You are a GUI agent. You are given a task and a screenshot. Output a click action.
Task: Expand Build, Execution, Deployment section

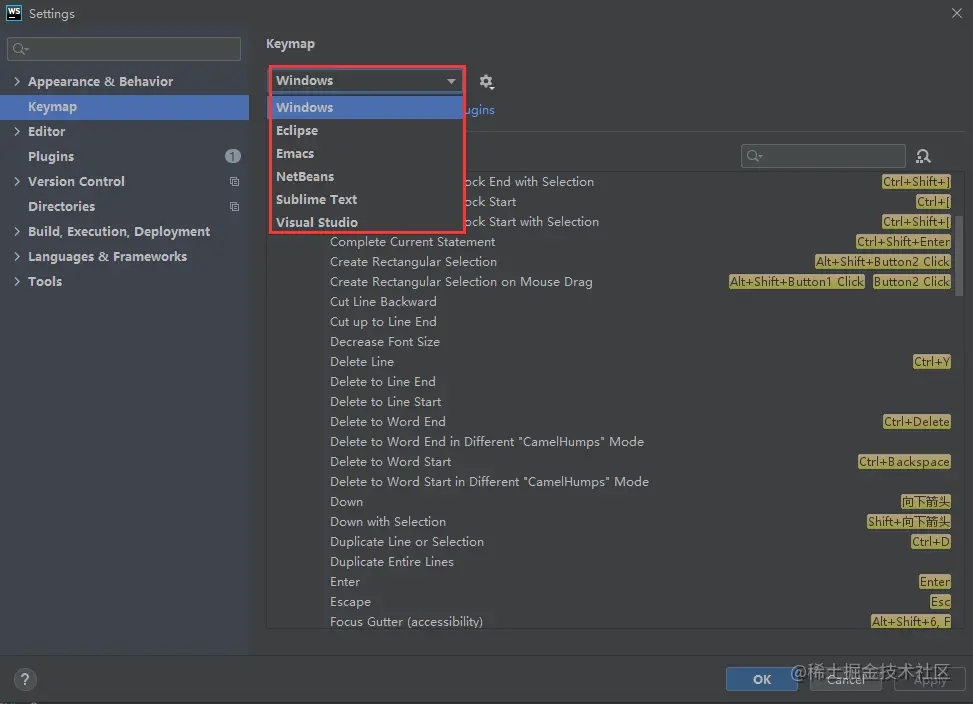(17, 231)
